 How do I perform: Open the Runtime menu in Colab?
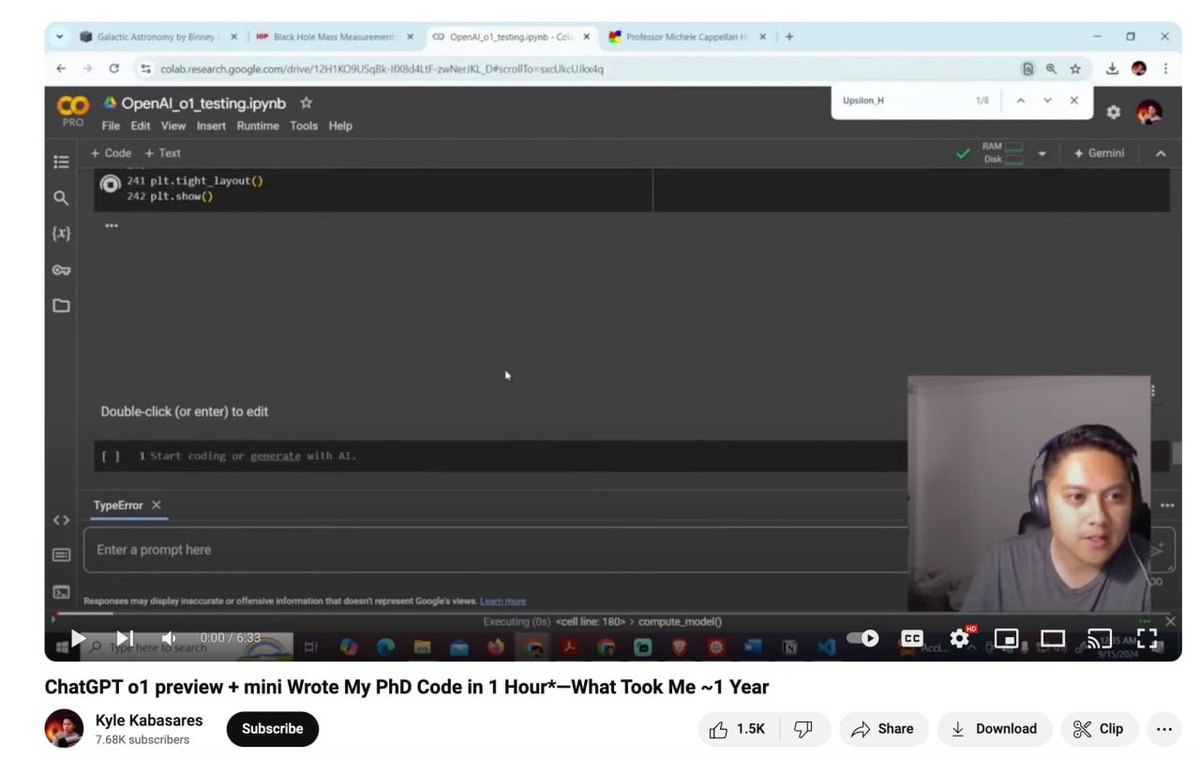(258, 126)
